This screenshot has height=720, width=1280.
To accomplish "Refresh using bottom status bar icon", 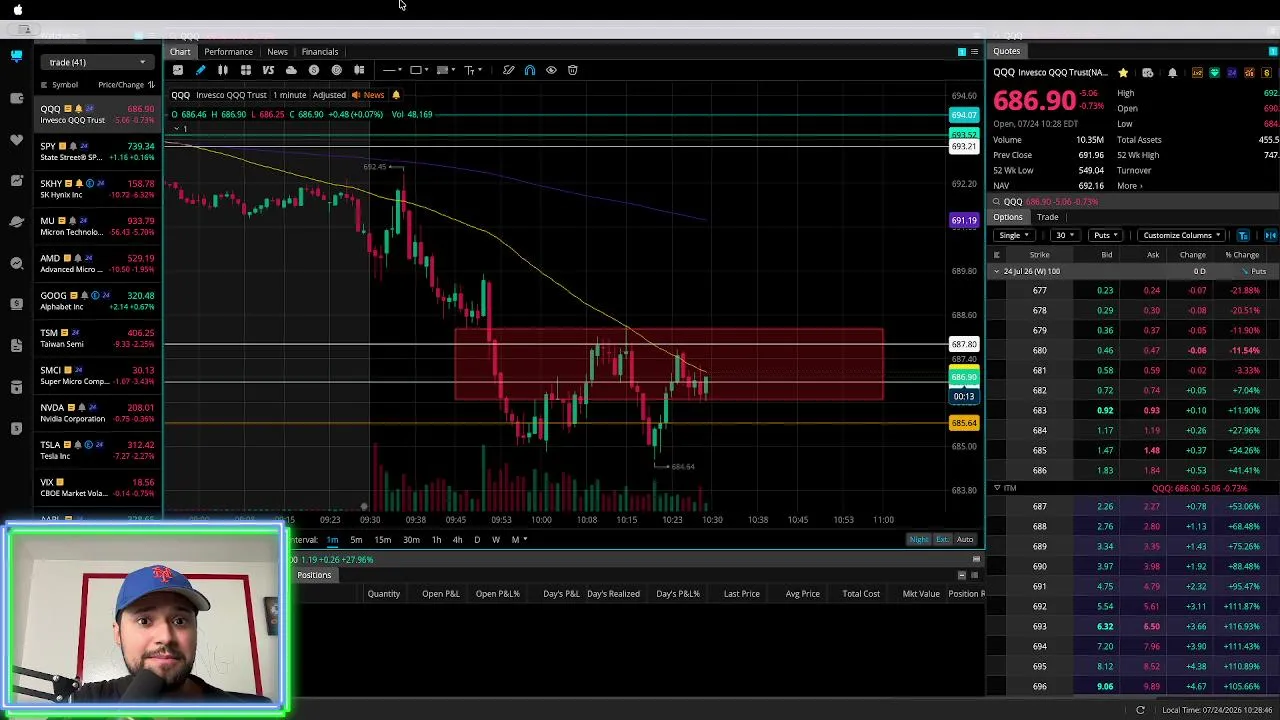I will [1140, 710].
